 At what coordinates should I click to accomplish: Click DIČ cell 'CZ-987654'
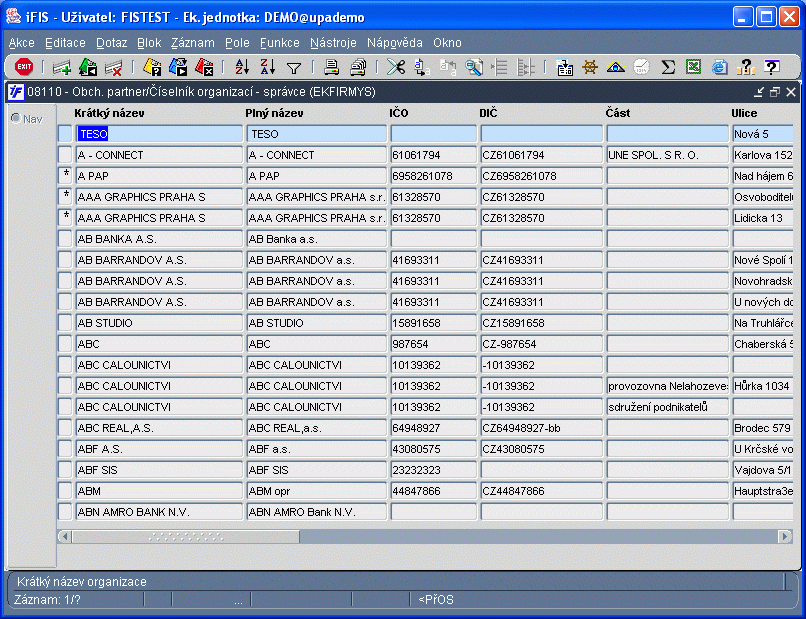pos(541,344)
